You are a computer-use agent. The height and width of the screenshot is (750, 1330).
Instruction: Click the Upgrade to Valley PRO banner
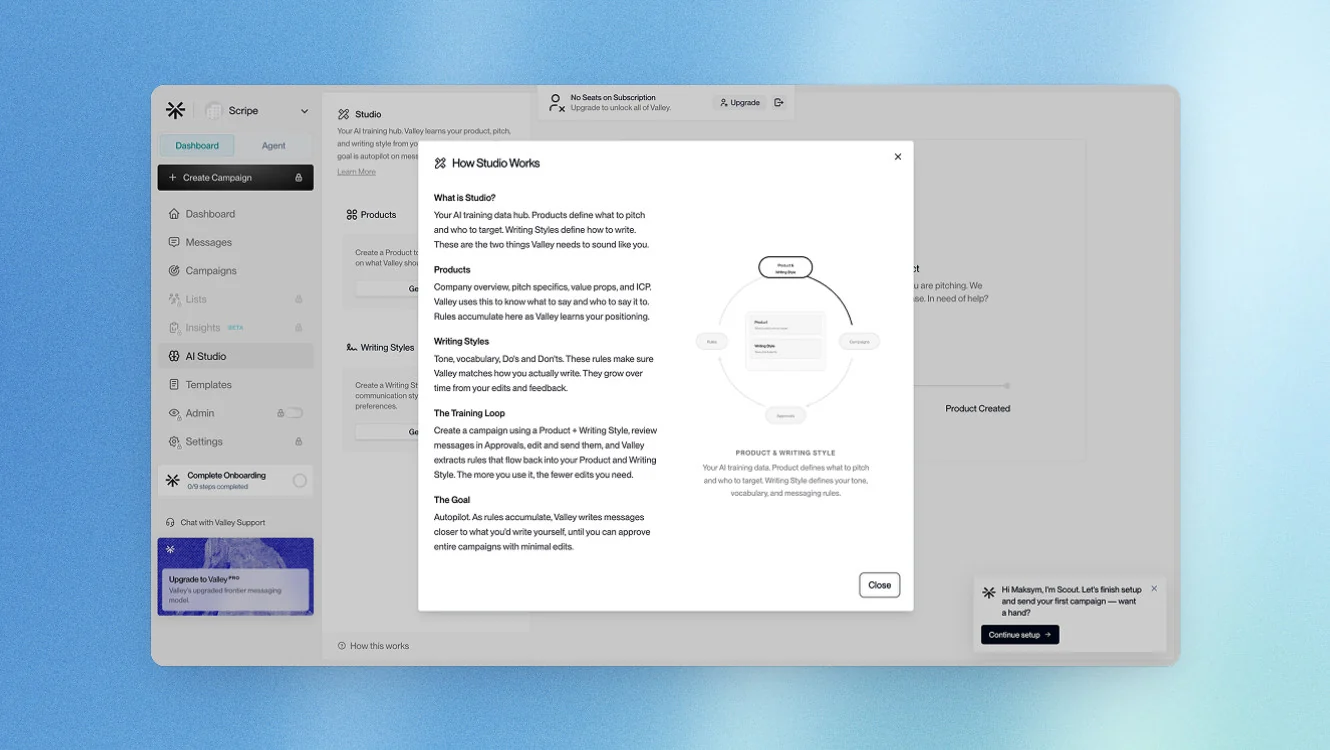pos(235,577)
